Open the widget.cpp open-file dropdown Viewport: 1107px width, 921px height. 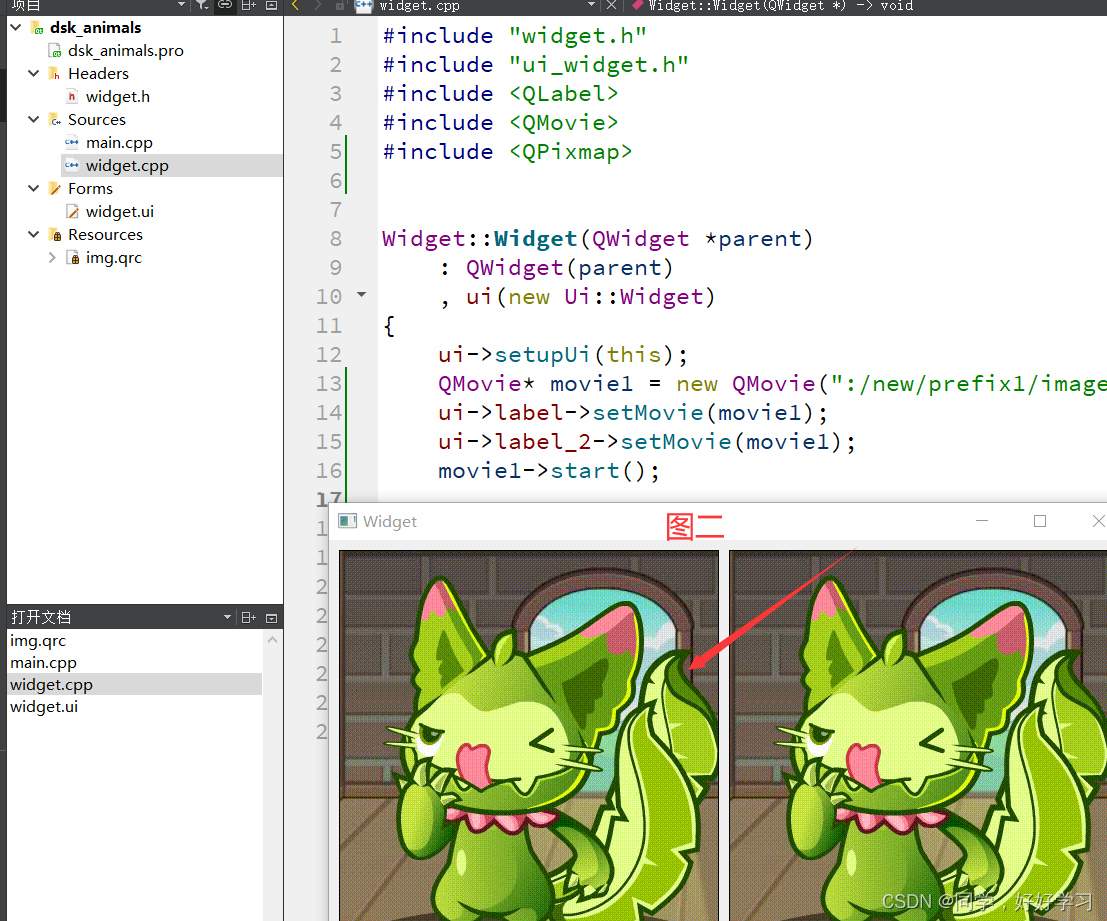pyautogui.click(x=591, y=5)
